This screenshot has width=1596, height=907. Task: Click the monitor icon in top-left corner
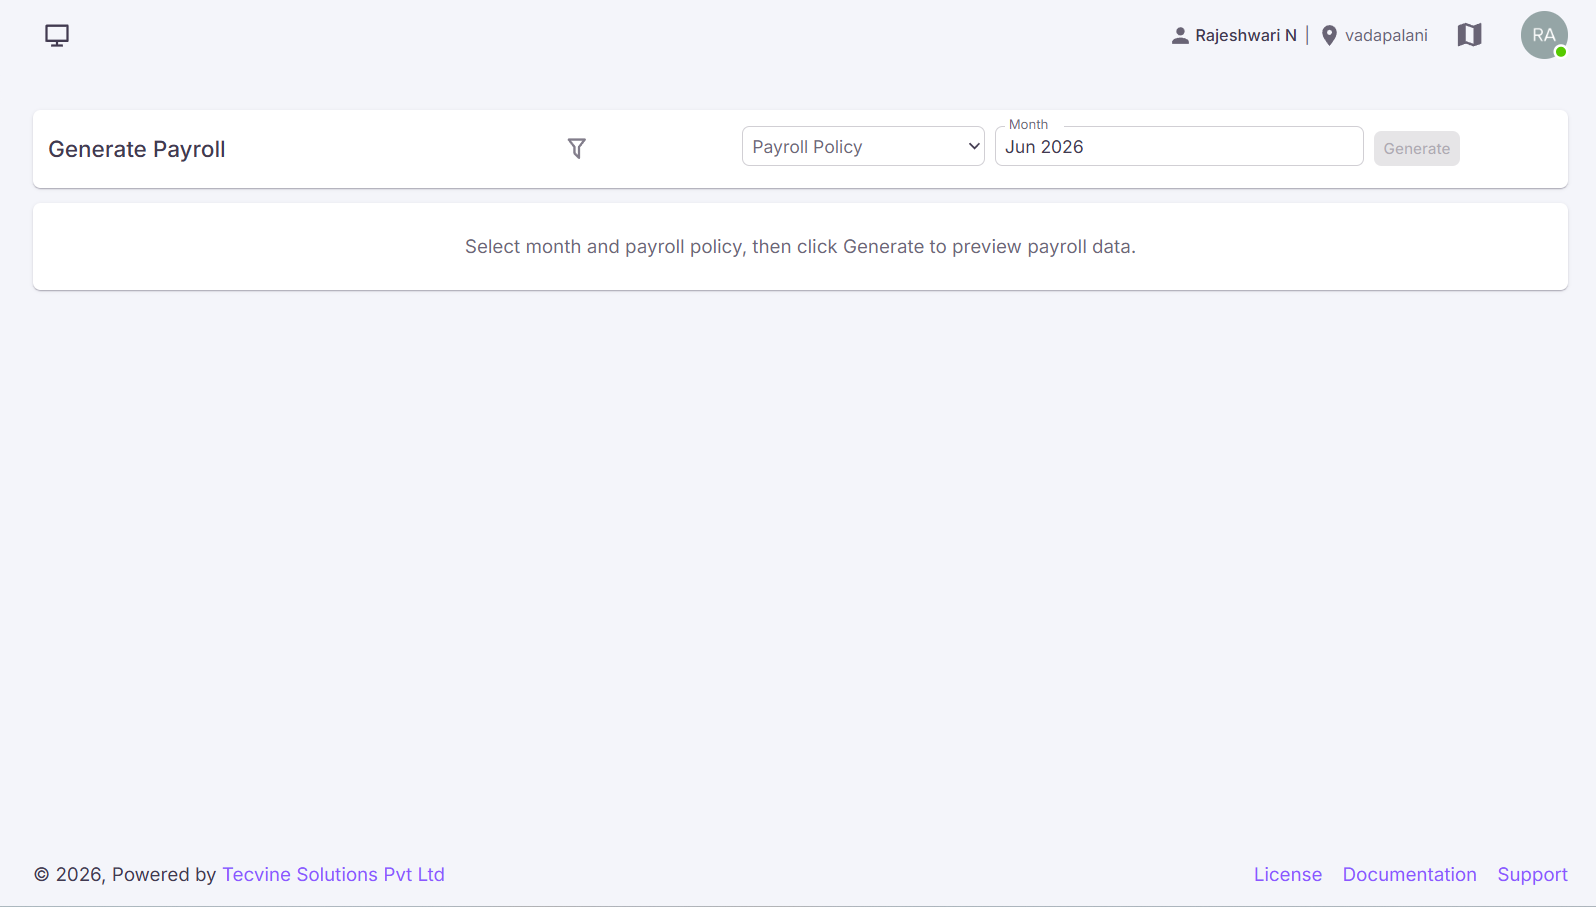57,36
